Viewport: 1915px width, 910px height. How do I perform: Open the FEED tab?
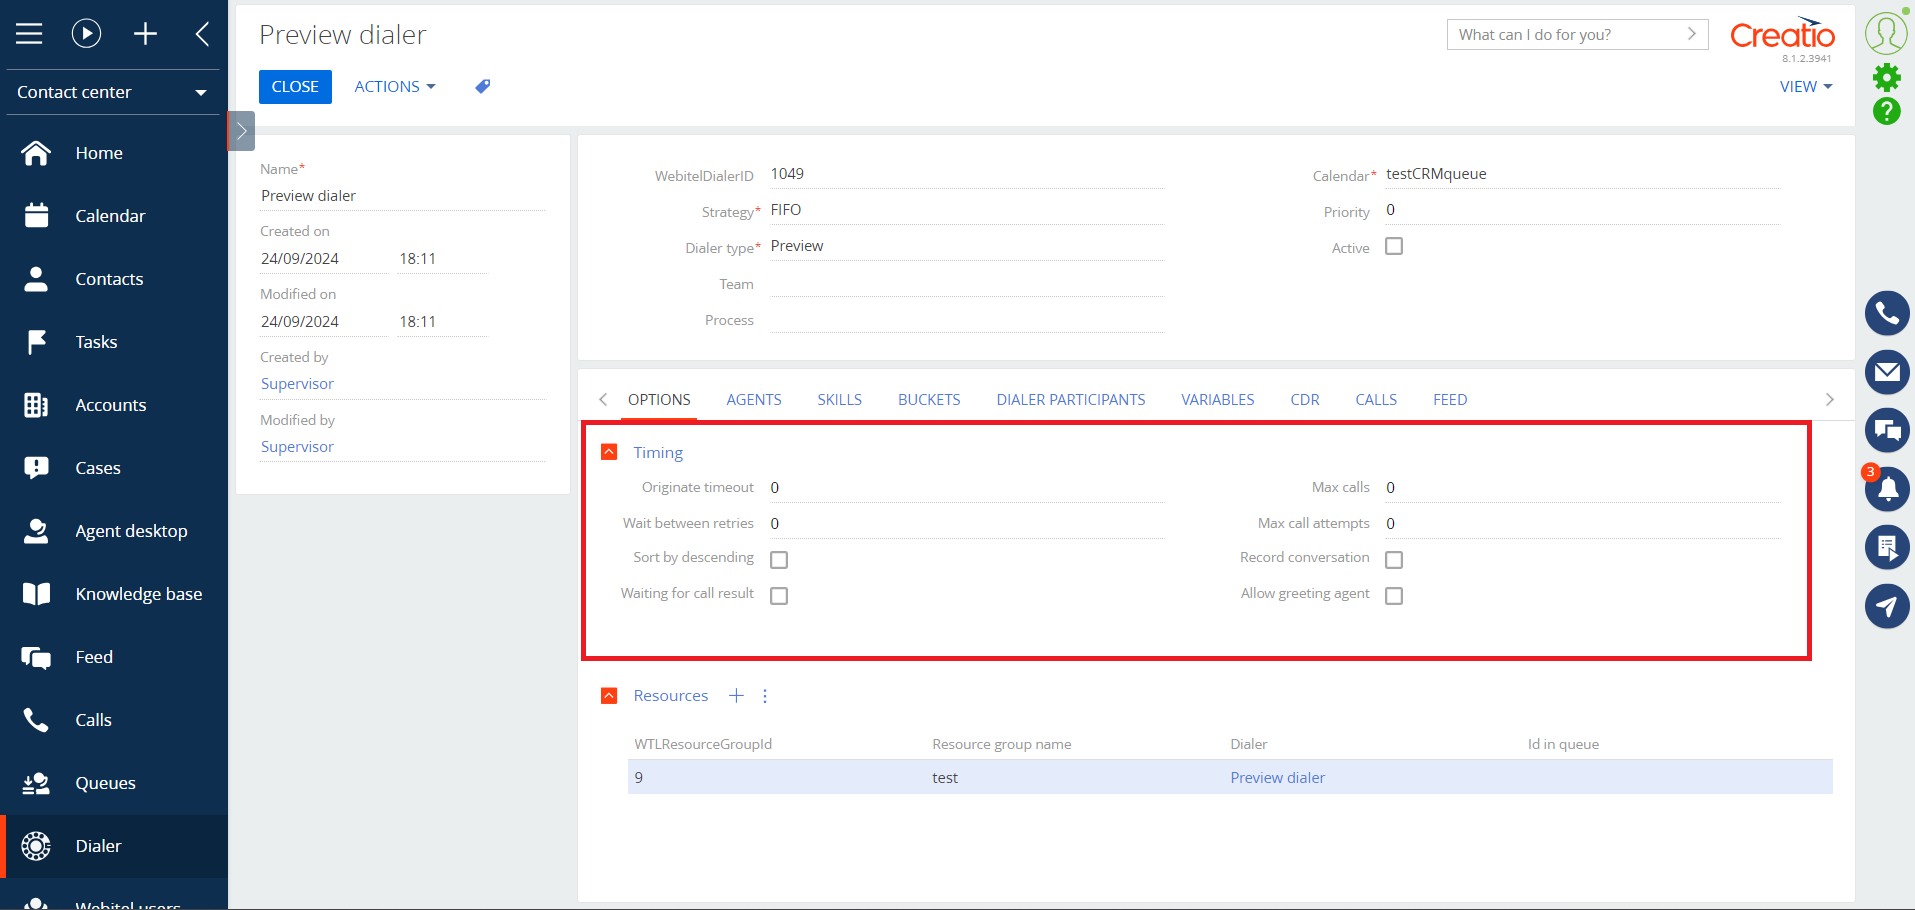(x=1450, y=400)
